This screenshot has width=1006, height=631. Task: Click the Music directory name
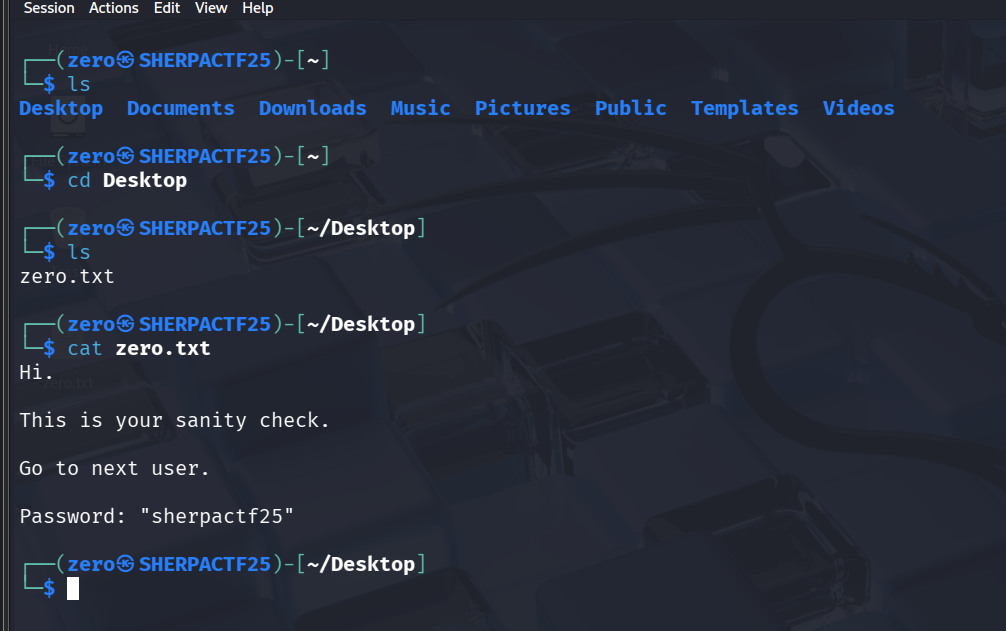click(420, 108)
